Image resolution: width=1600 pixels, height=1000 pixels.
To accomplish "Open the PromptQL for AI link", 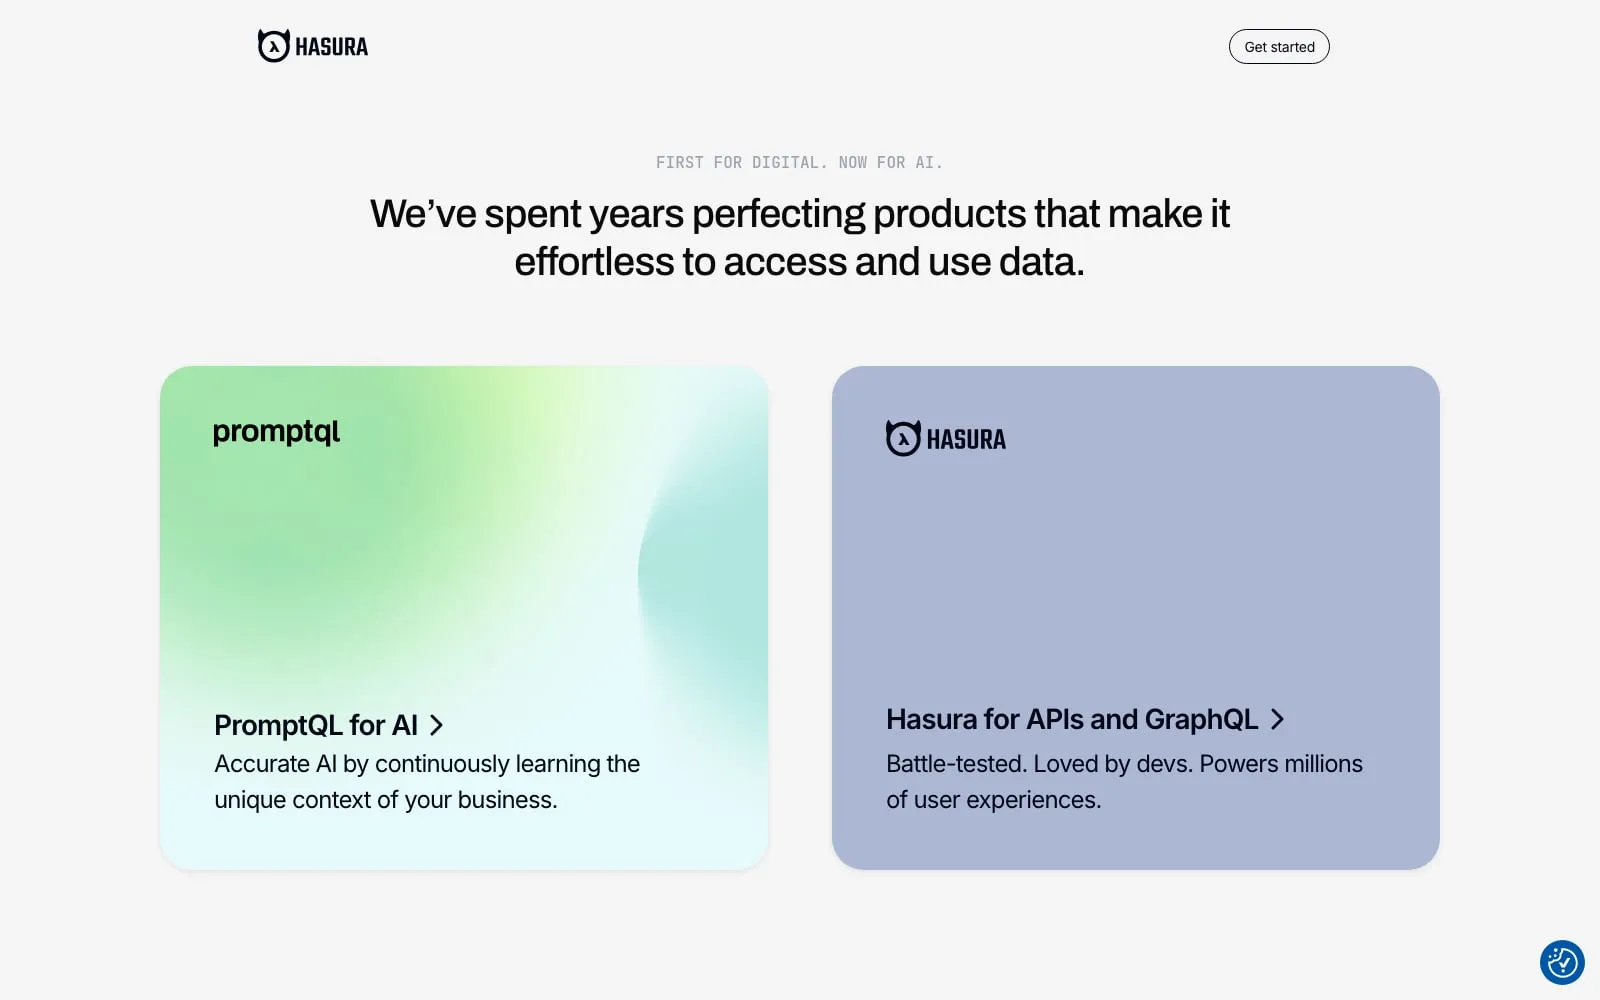I will [x=316, y=725].
